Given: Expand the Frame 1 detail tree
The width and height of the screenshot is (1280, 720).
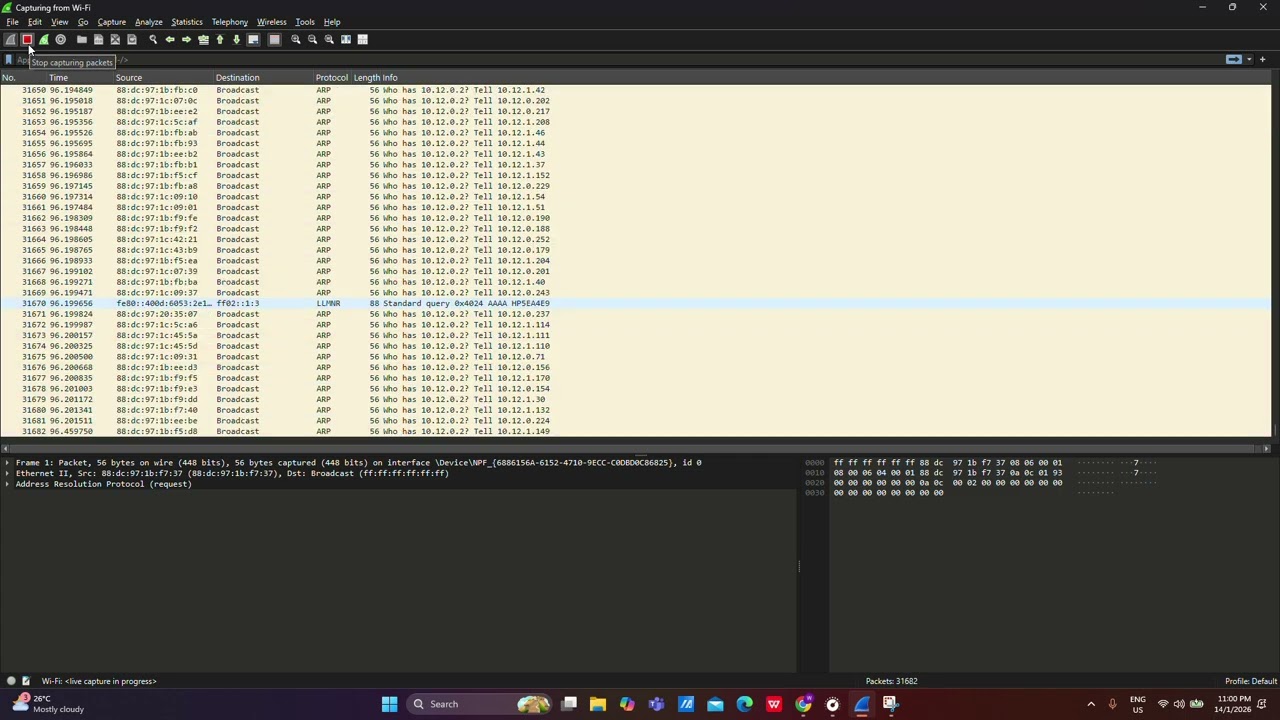Looking at the screenshot, I should (x=7, y=463).
